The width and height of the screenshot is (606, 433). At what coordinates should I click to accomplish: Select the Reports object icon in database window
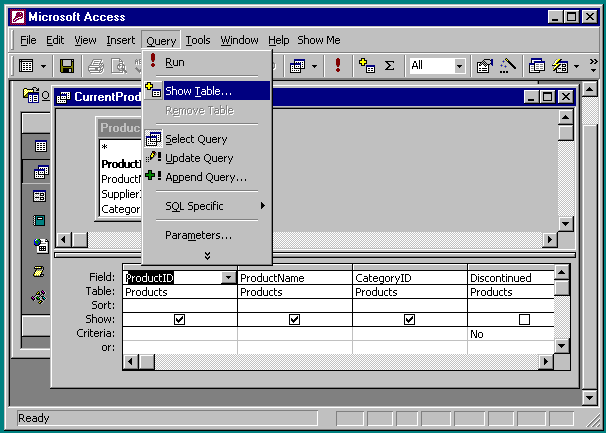point(39,220)
